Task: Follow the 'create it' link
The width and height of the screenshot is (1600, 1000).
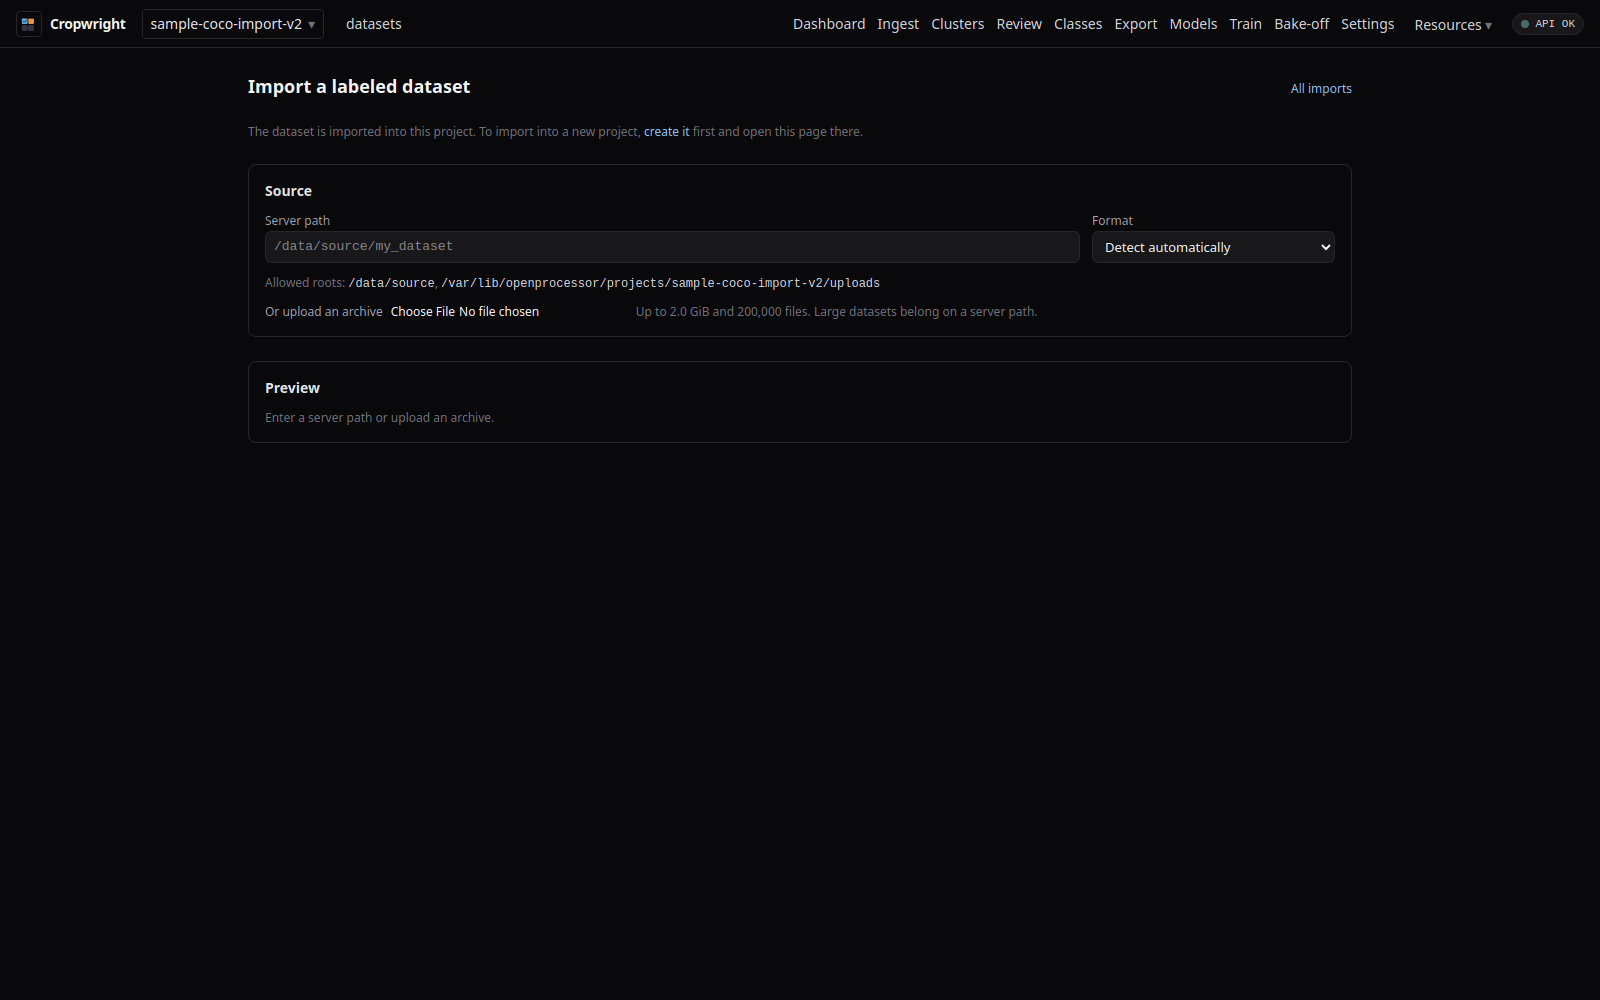Action: pyautogui.click(x=666, y=132)
